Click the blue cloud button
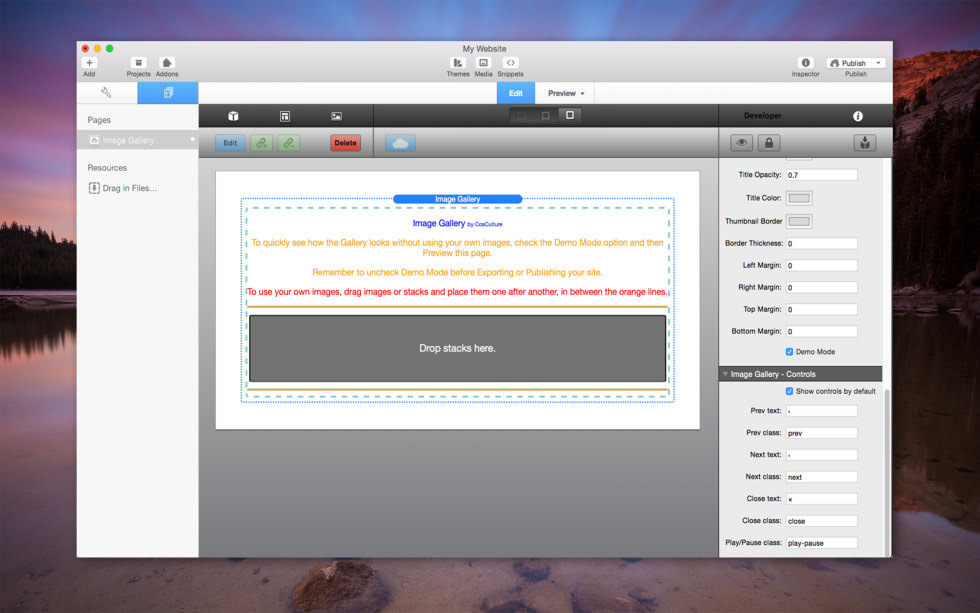 coord(400,143)
